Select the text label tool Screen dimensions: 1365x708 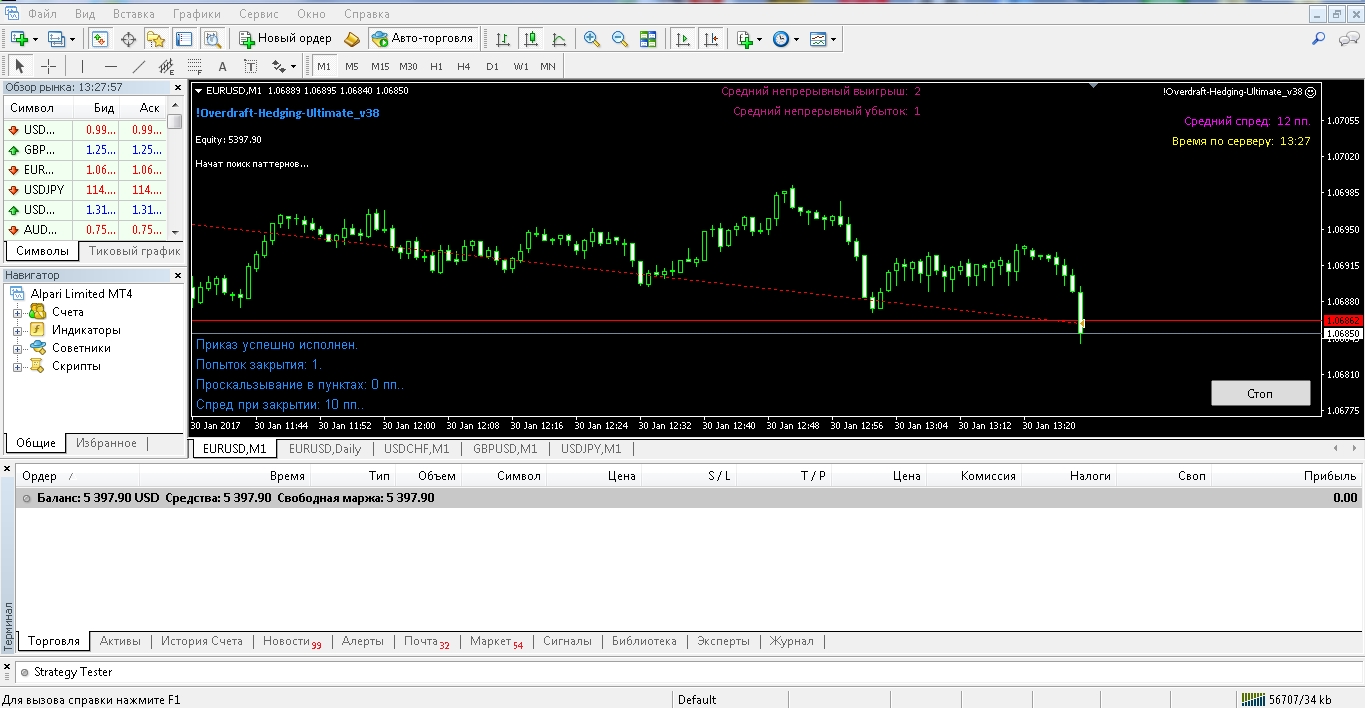tap(251, 66)
